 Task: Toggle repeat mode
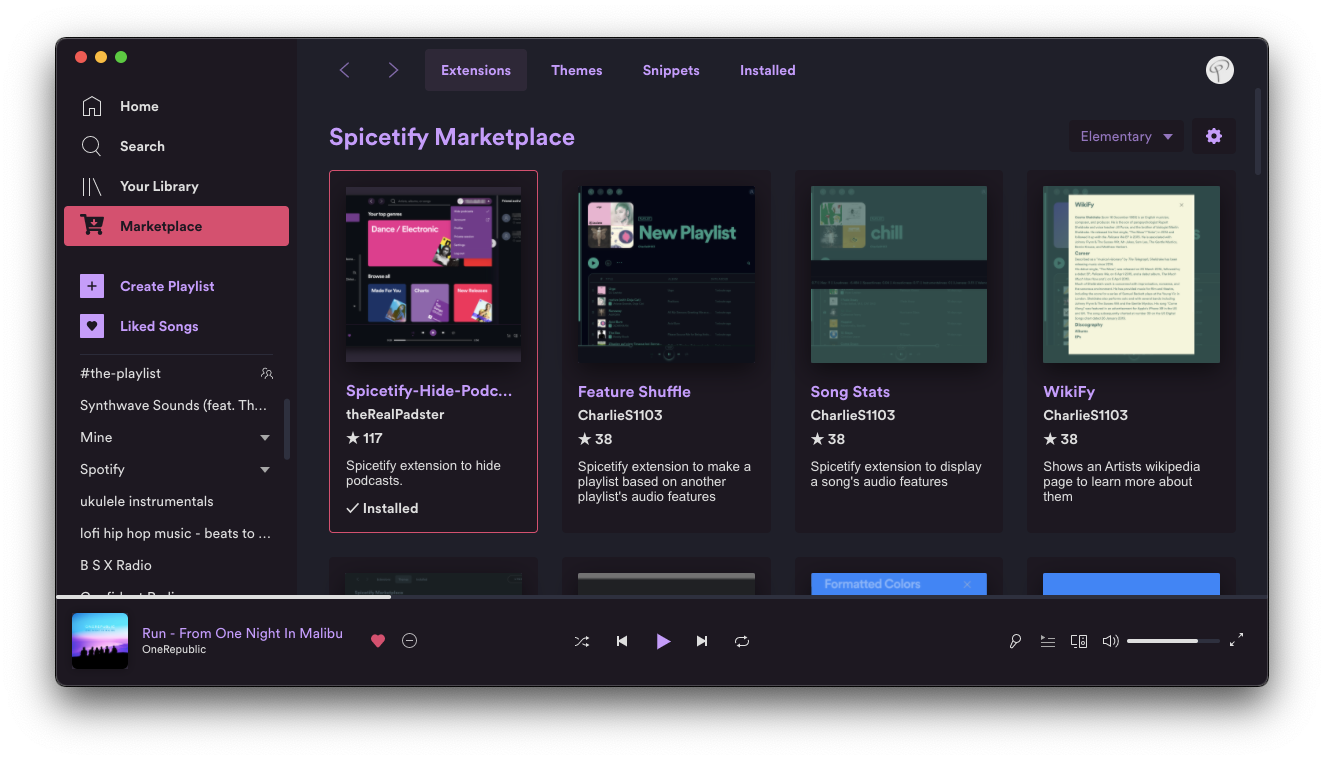(742, 641)
